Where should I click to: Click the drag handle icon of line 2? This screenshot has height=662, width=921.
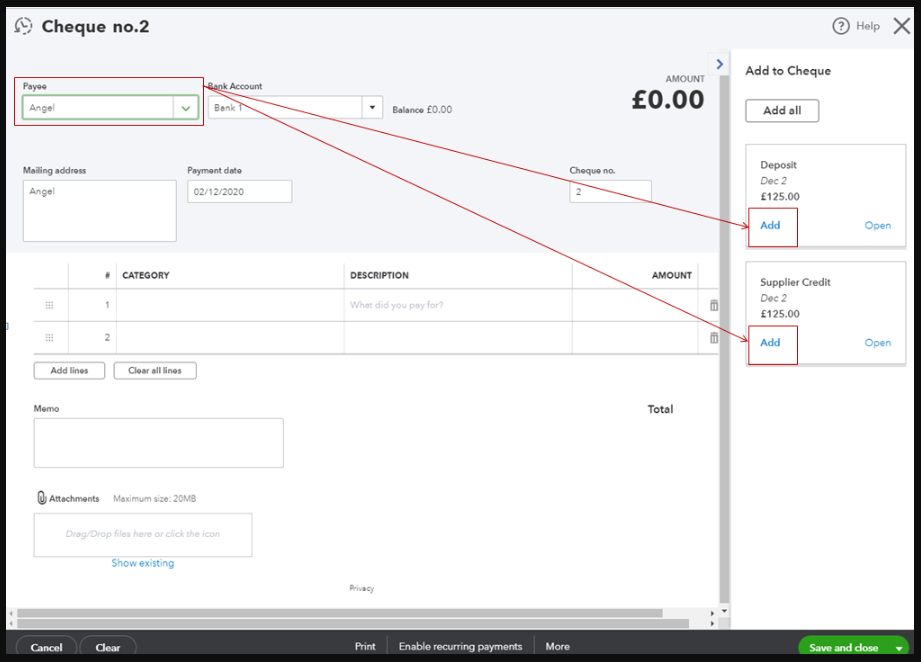(49, 337)
